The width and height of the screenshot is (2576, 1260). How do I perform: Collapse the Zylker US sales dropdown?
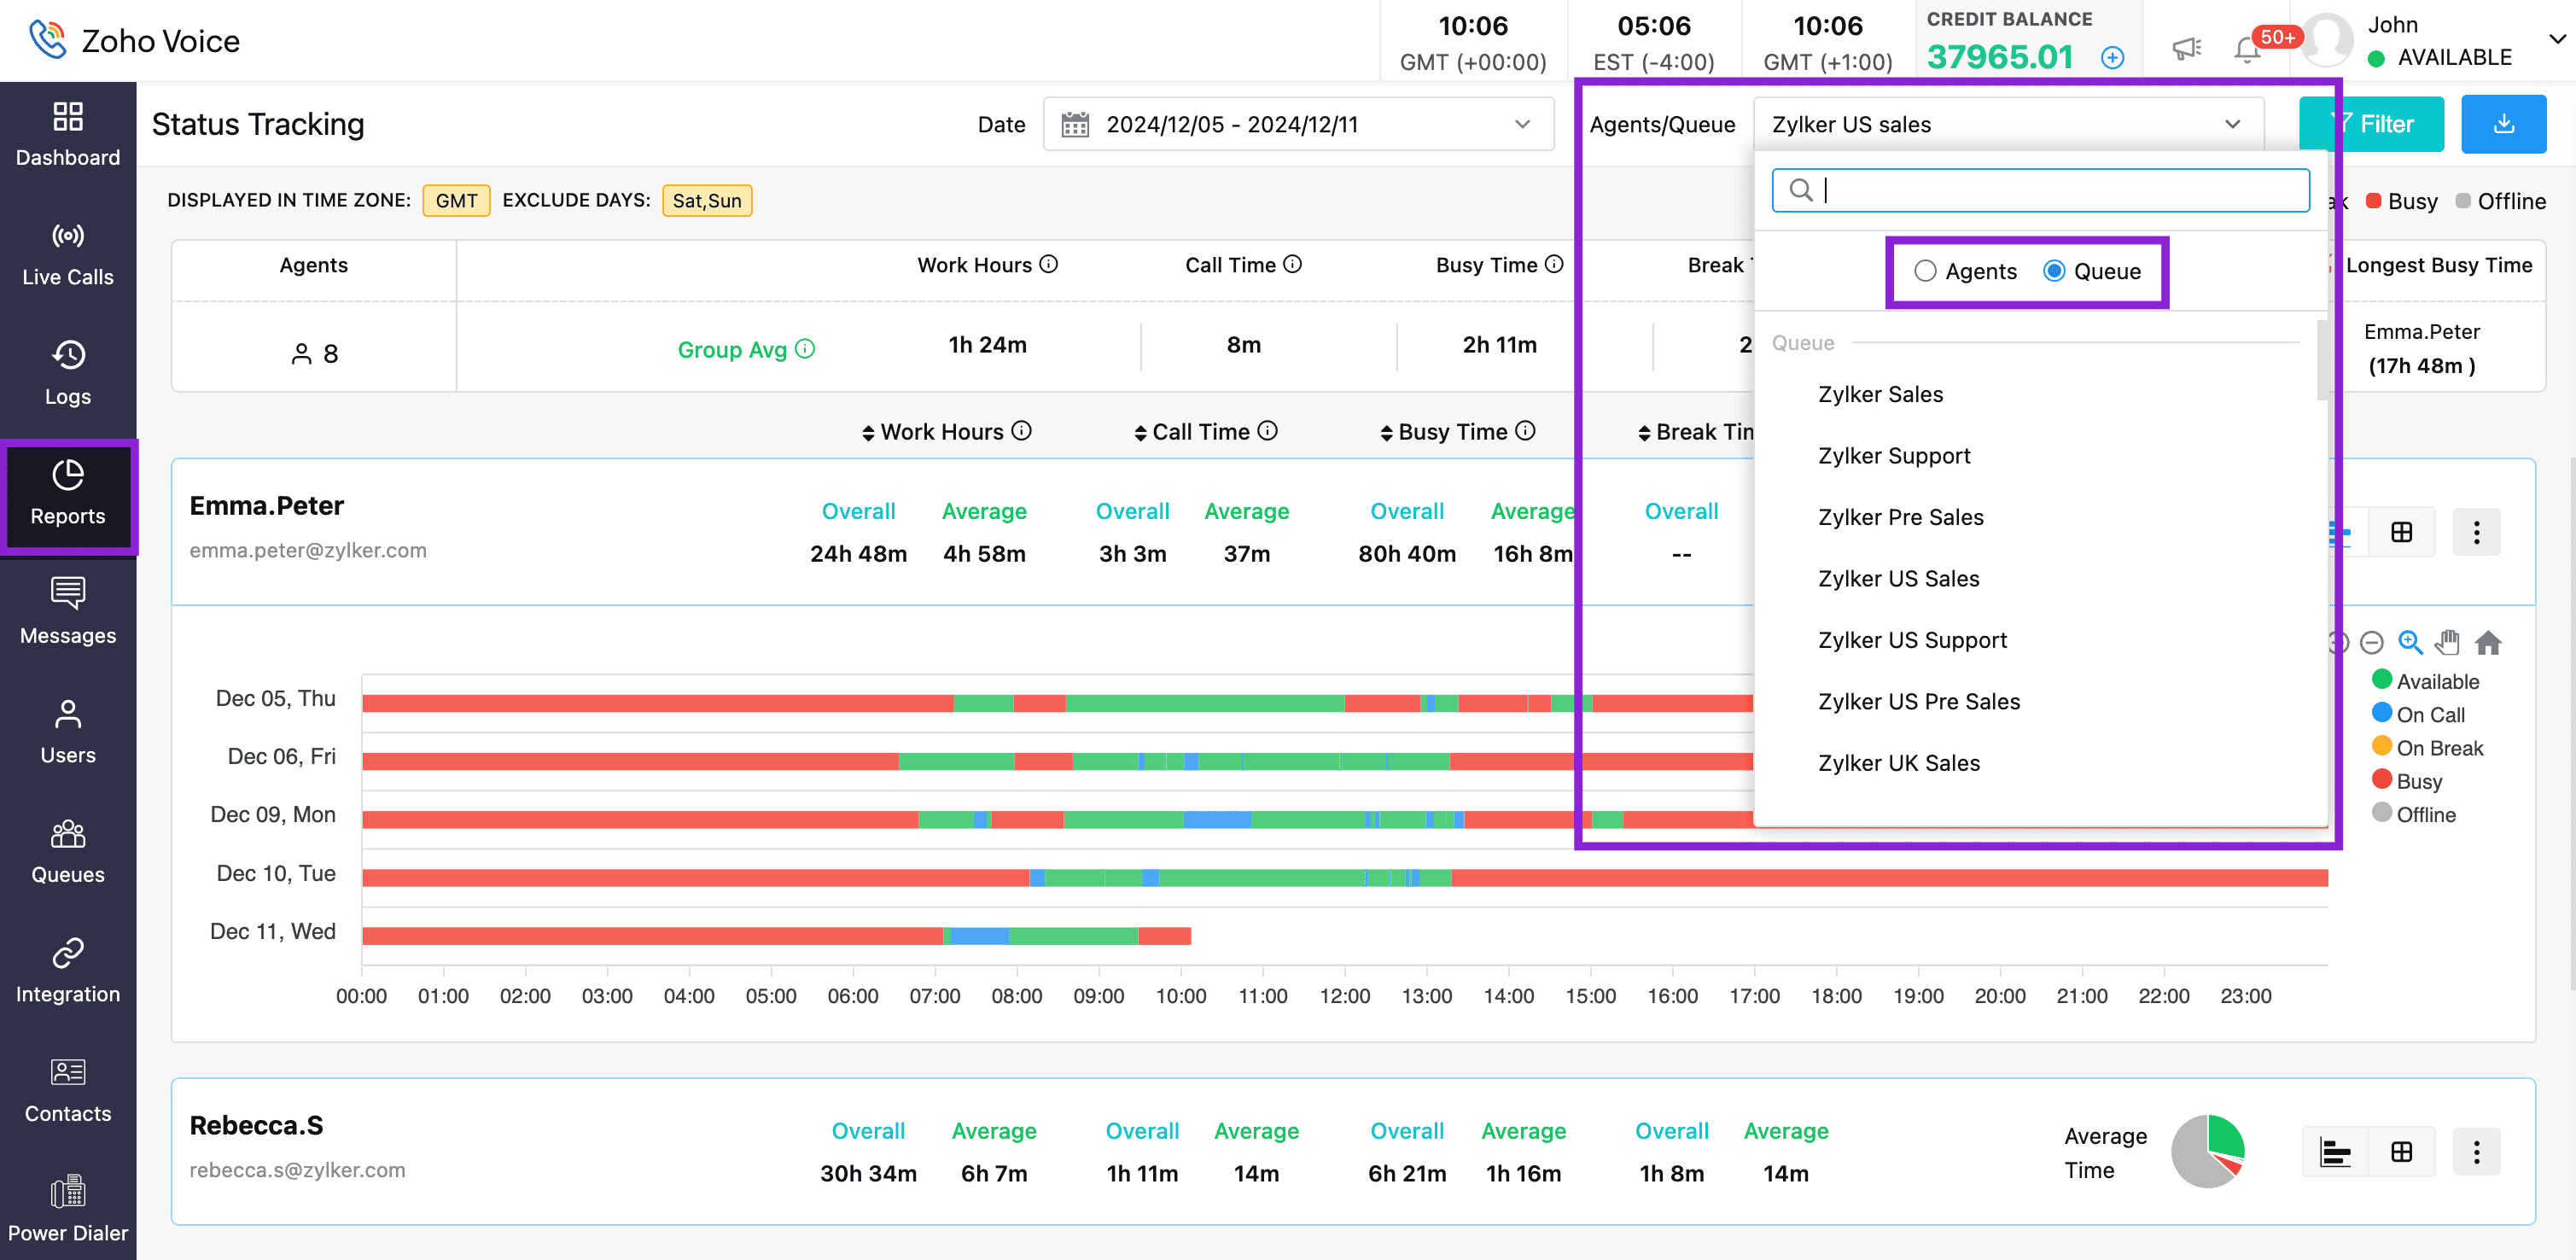(2232, 124)
